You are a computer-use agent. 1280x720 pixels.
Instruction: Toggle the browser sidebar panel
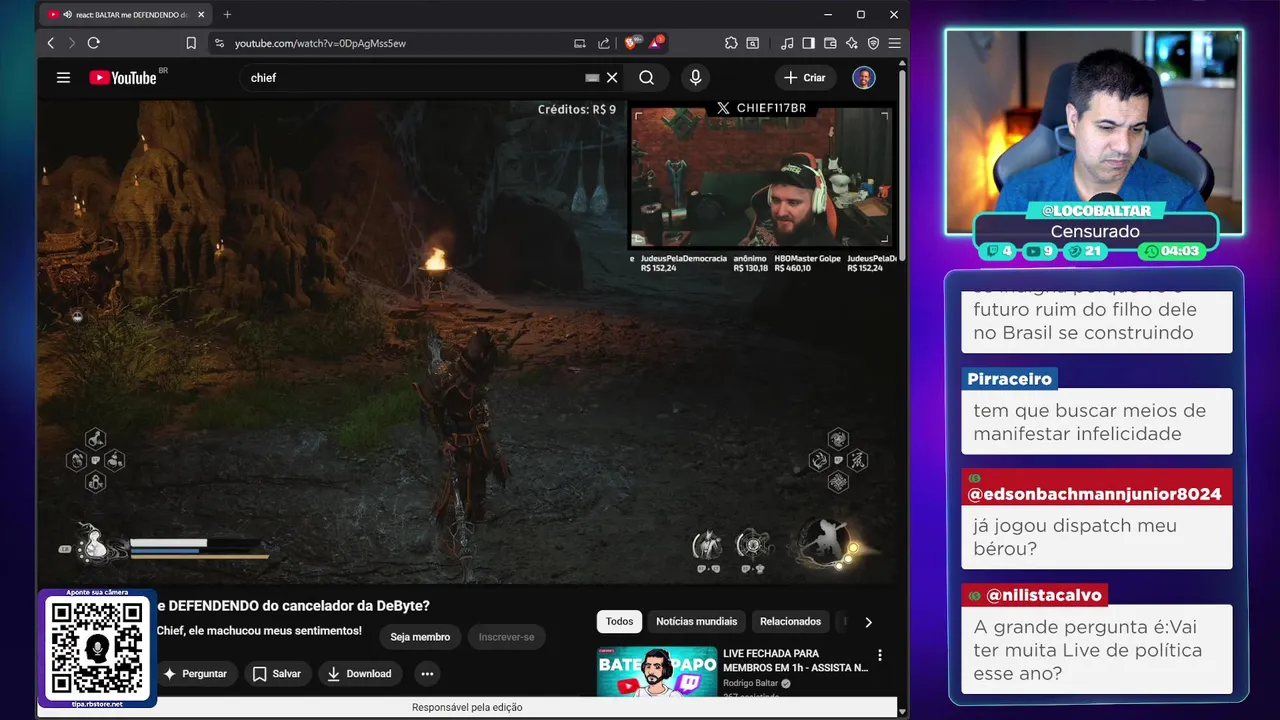tap(808, 43)
